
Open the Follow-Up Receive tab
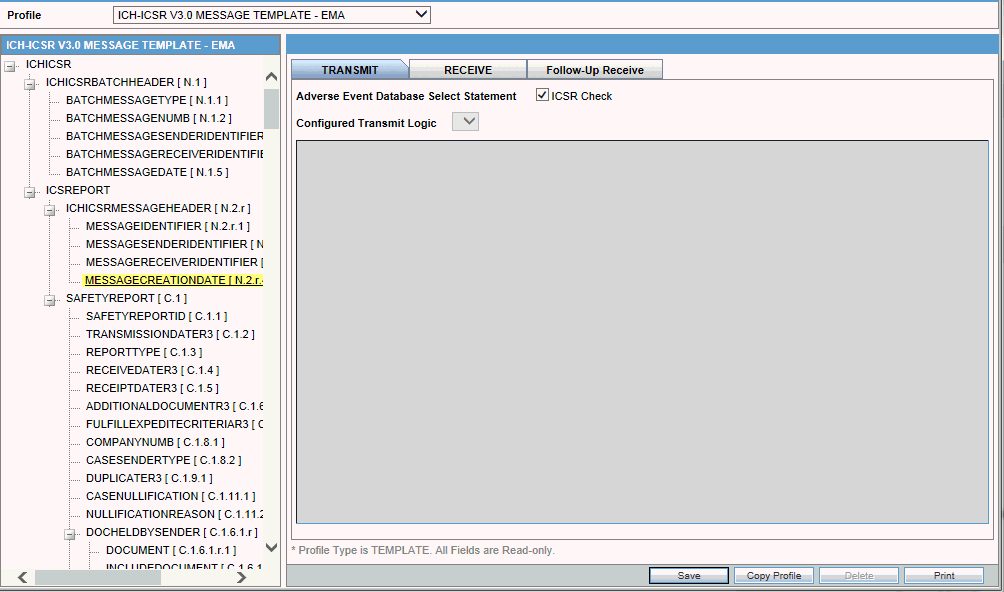point(595,69)
